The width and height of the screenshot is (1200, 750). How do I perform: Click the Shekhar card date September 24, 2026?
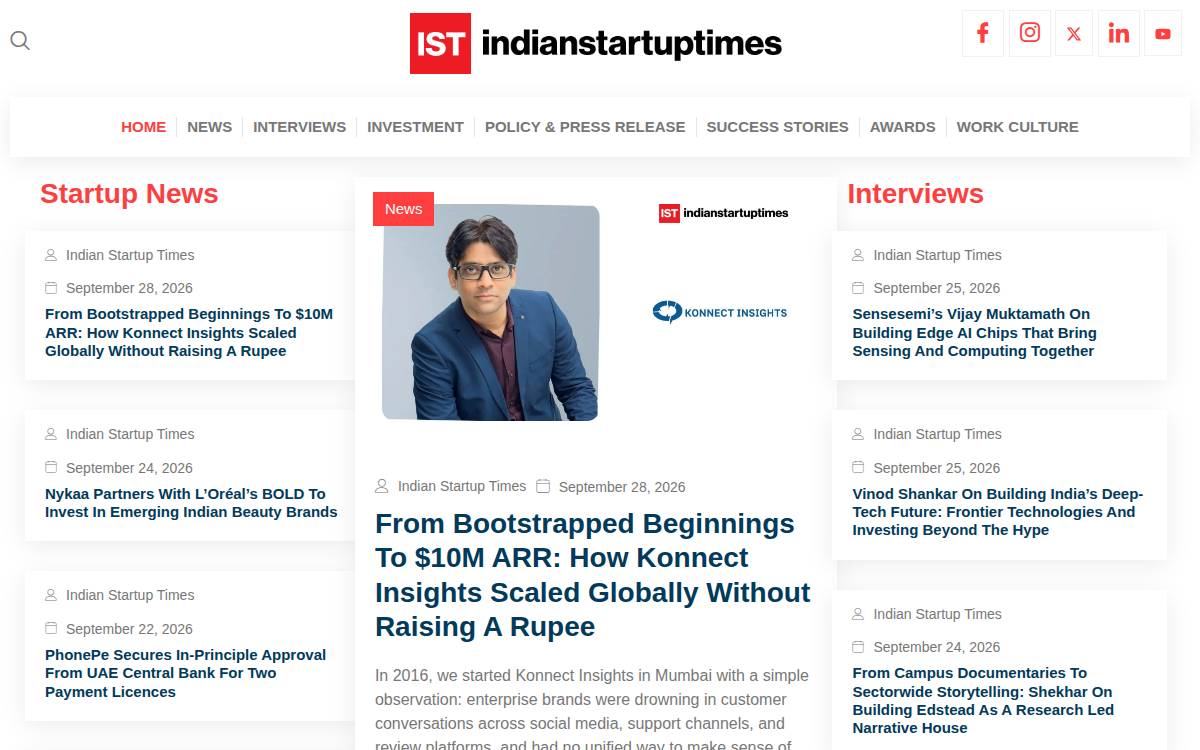[x=936, y=647]
